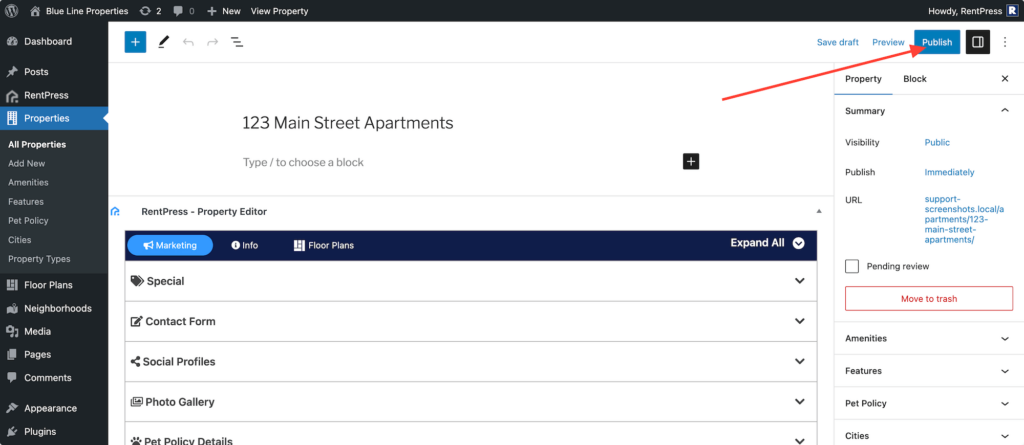Click the property title text field
The image size is (1024, 445).
tap(470, 123)
